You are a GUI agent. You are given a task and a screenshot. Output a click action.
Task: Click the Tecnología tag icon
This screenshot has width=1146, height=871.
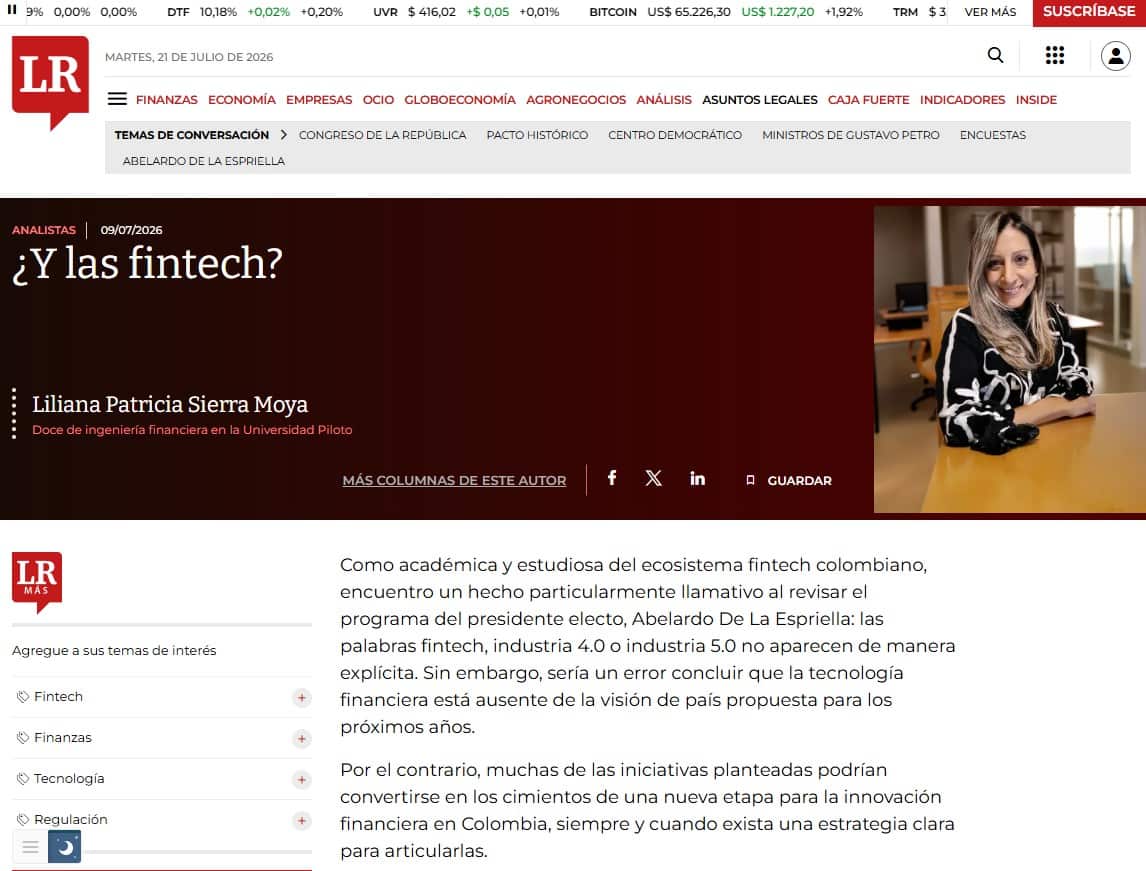[x=23, y=779]
